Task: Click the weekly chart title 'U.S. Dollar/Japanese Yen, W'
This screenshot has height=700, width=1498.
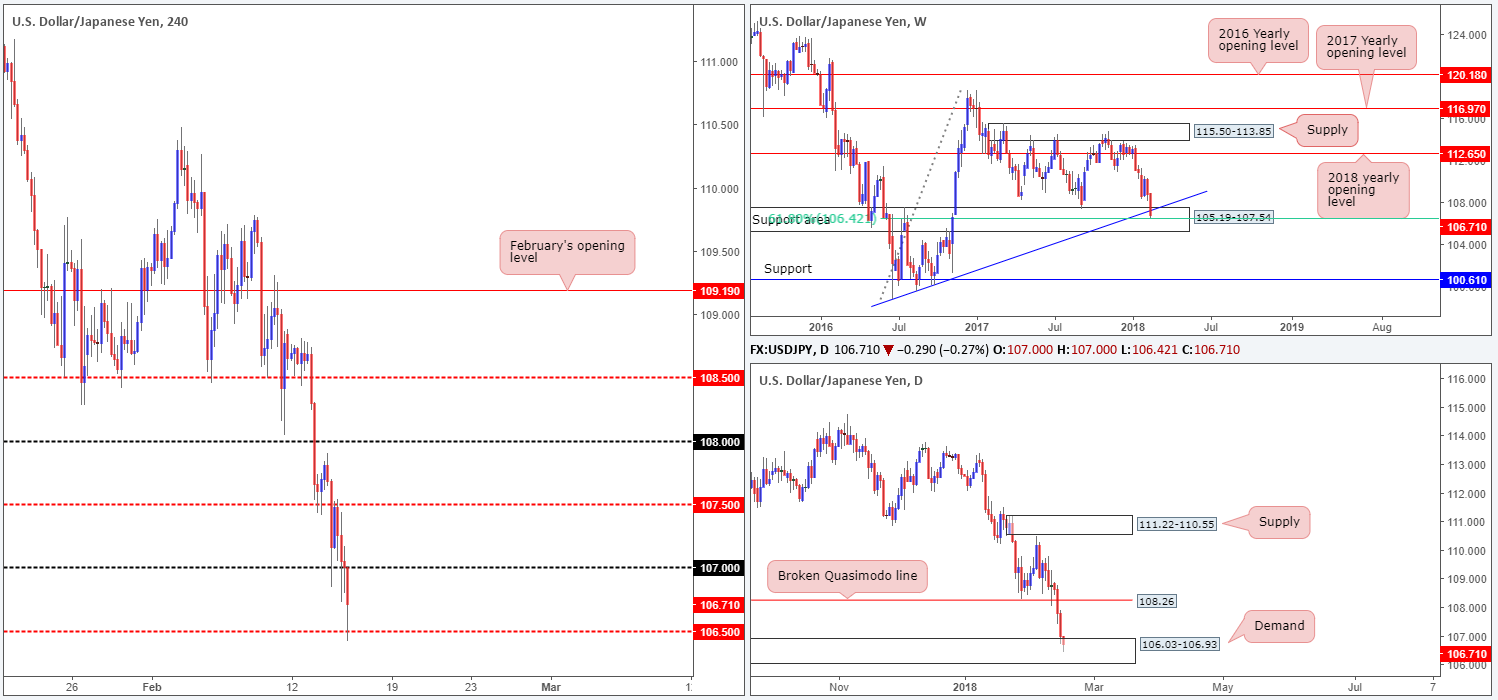Action: tap(842, 21)
